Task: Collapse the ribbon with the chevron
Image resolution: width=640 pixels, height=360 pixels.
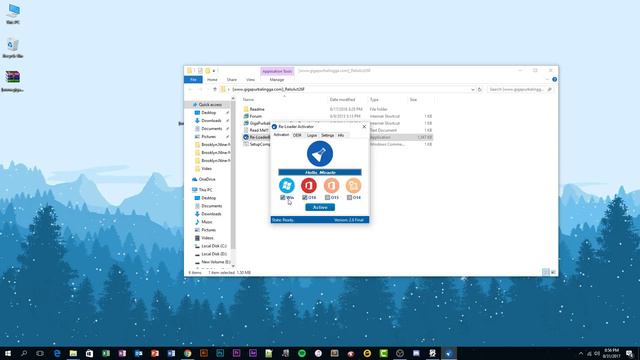Action: click(547, 80)
